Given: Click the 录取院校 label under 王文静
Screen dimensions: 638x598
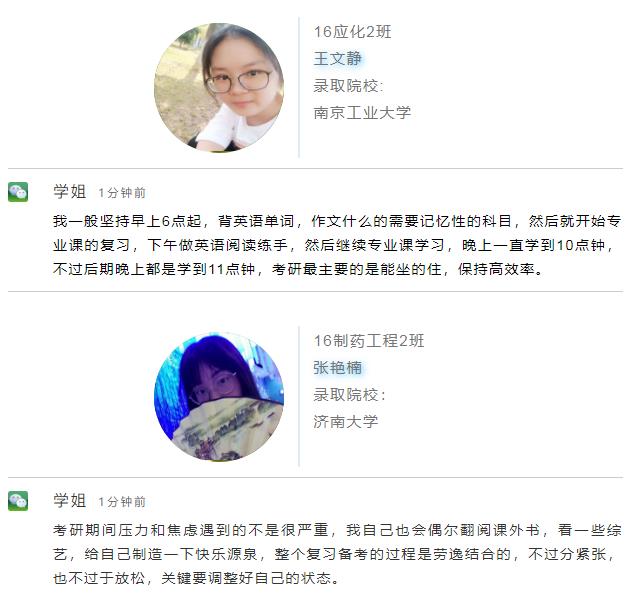Looking at the screenshot, I should 348,86.
